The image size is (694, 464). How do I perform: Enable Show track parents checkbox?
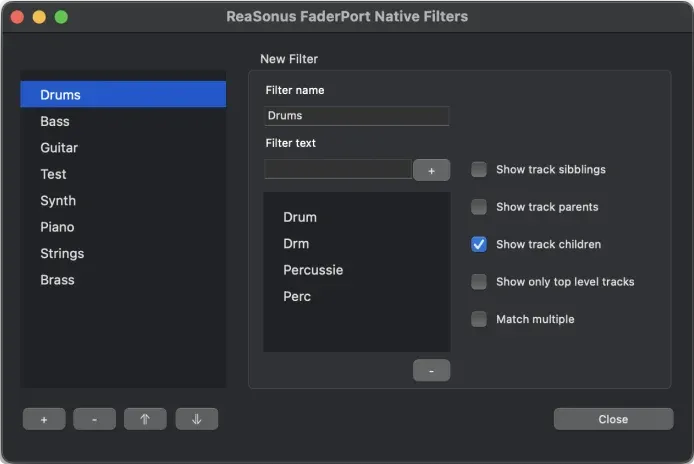479,207
